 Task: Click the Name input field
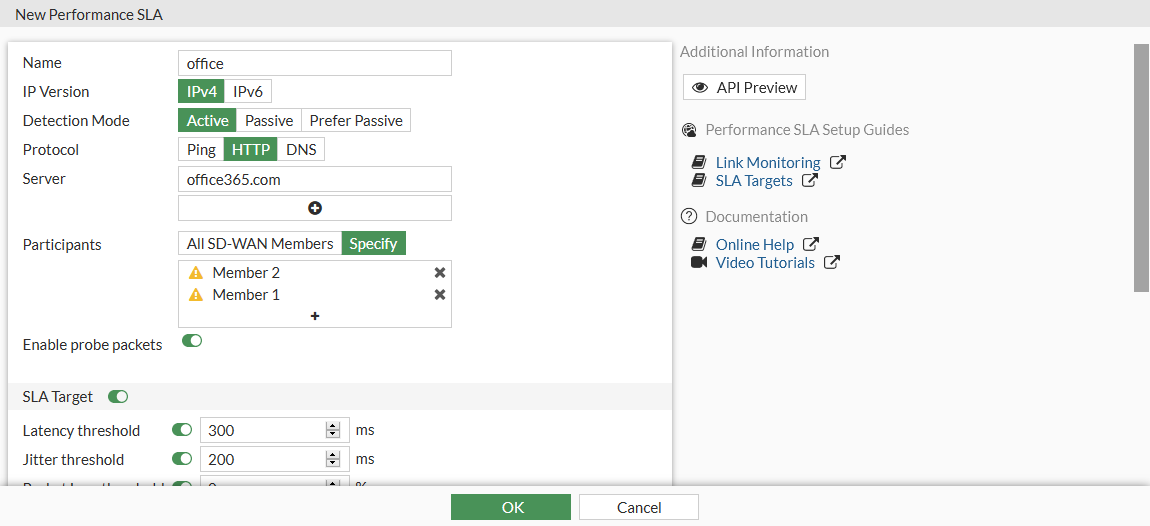tap(314, 64)
